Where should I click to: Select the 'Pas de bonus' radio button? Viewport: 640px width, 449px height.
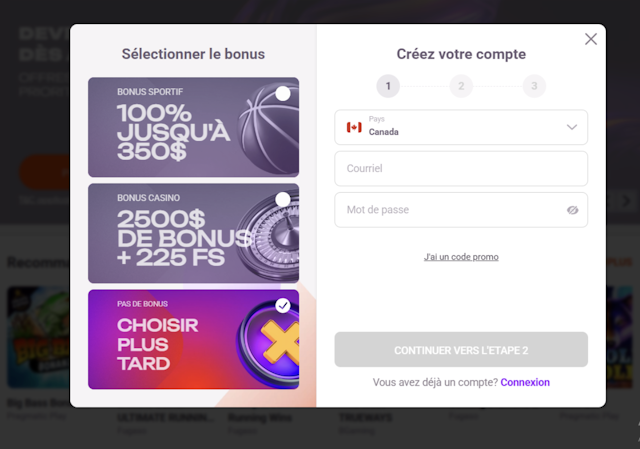tap(283, 305)
